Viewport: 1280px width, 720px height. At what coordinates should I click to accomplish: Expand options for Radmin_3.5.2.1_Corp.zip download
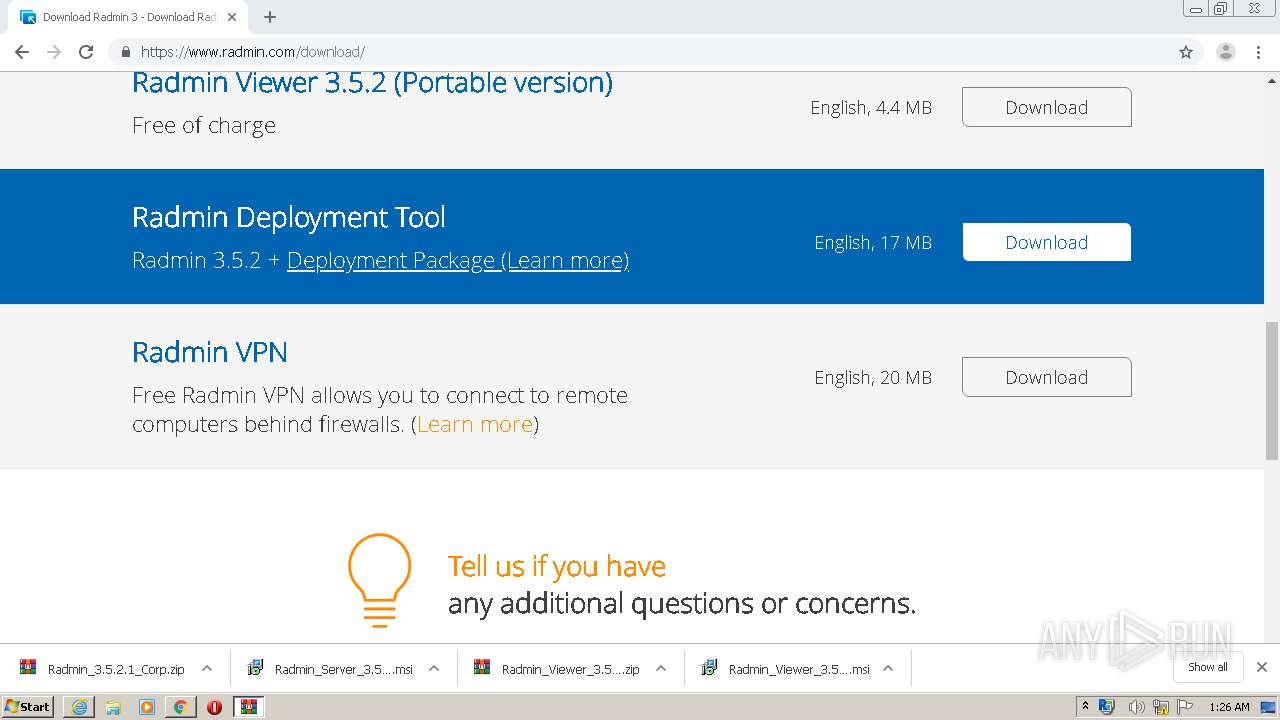pos(207,669)
